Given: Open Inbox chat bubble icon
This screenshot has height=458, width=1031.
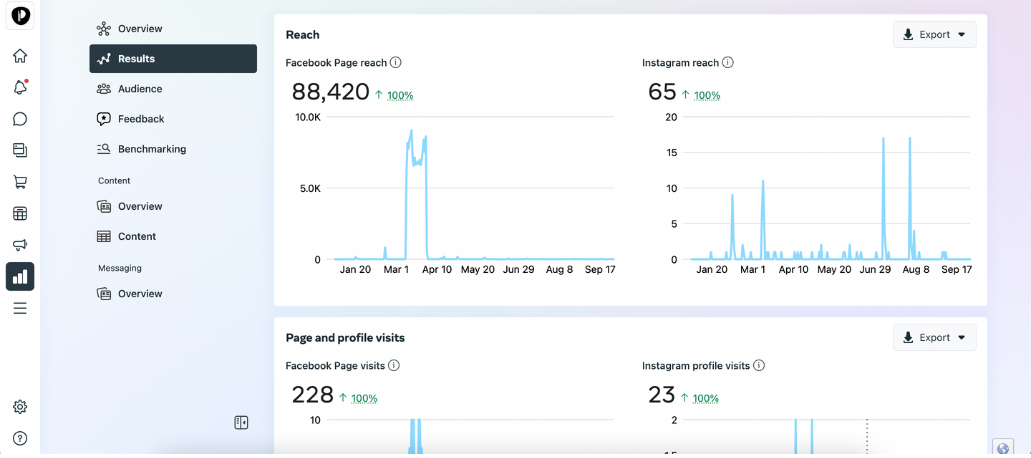Looking at the screenshot, I should point(20,119).
